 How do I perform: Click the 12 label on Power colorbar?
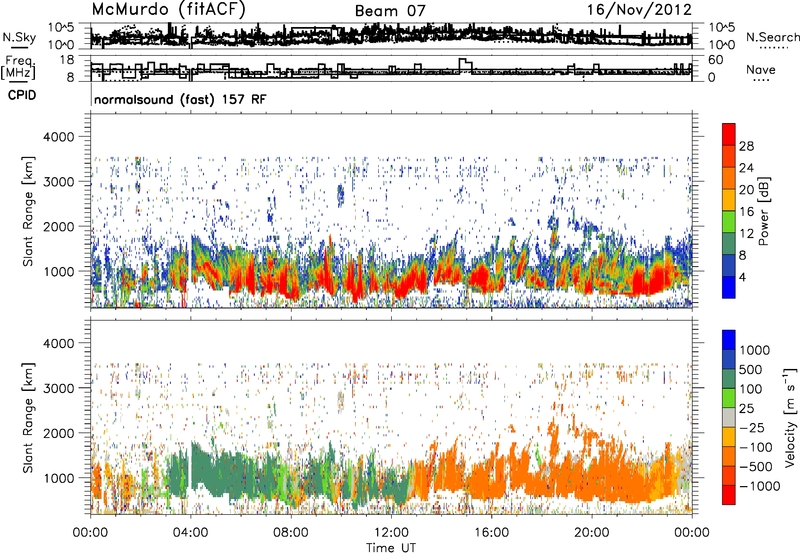pos(746,234)
